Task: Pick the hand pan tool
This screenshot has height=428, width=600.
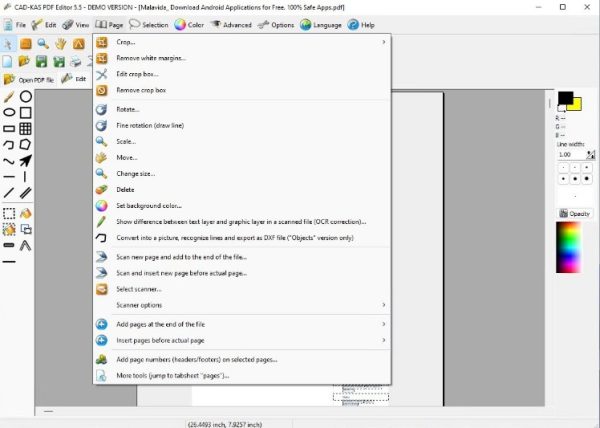Action: click(60, 44)
